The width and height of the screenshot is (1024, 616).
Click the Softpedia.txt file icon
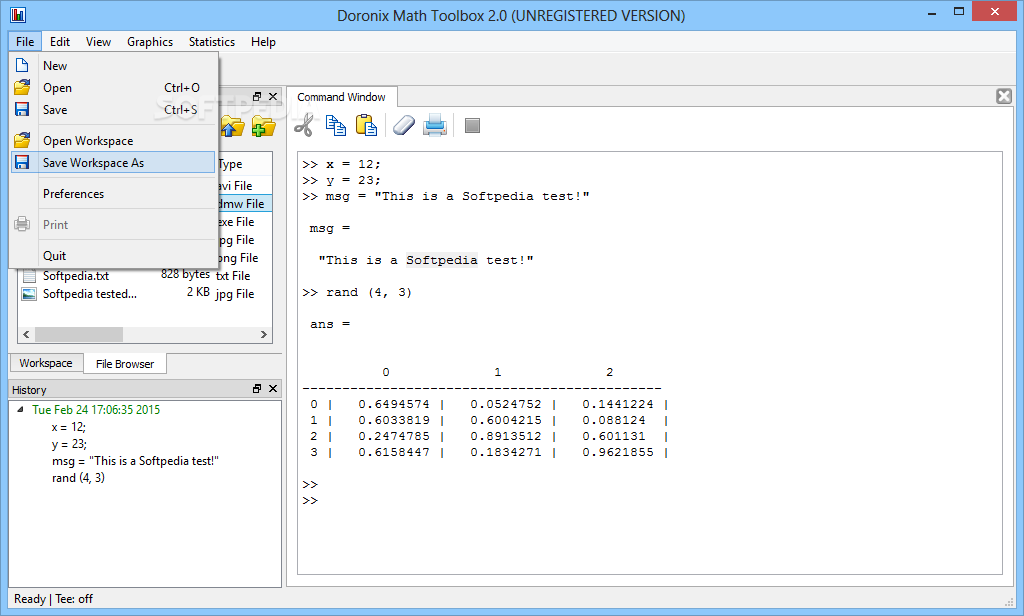point(29,276)
